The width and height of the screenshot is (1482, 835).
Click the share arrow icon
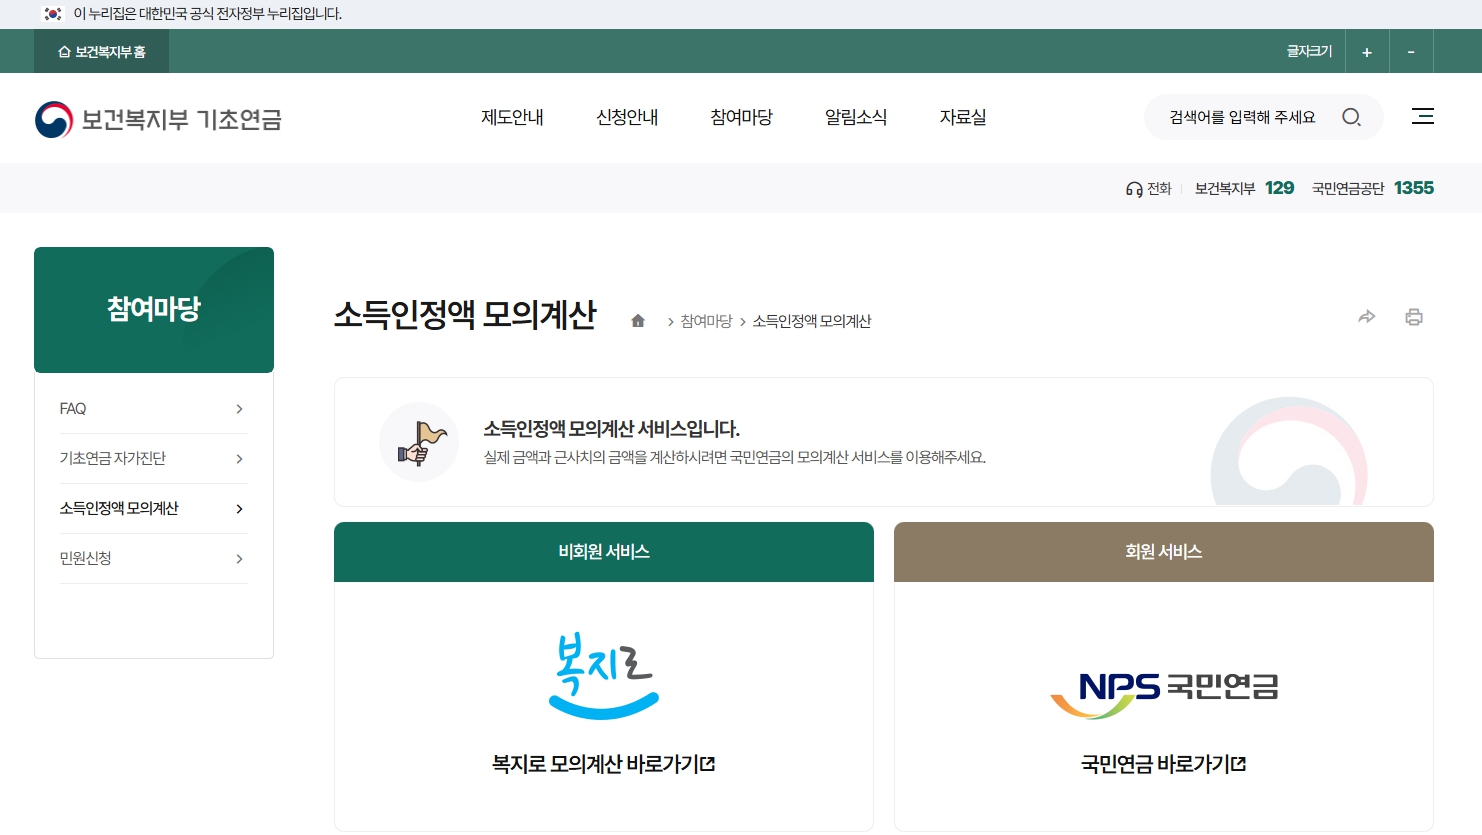pos(1367,317)
